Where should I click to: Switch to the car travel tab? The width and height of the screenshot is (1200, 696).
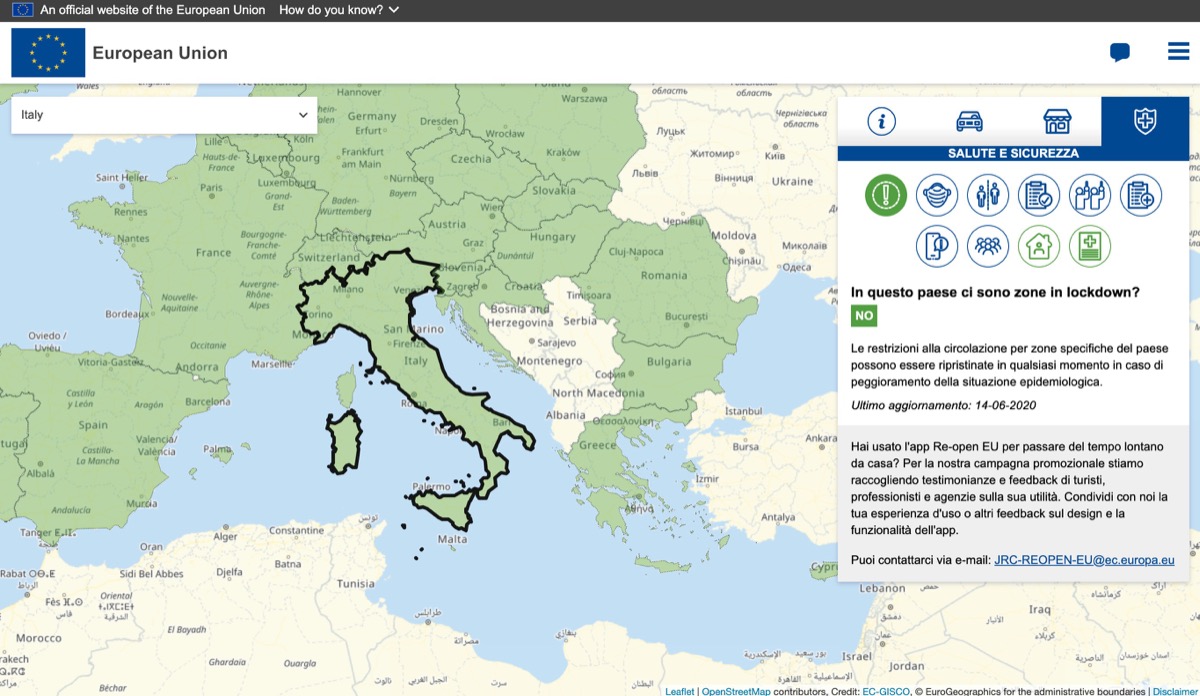969,122
